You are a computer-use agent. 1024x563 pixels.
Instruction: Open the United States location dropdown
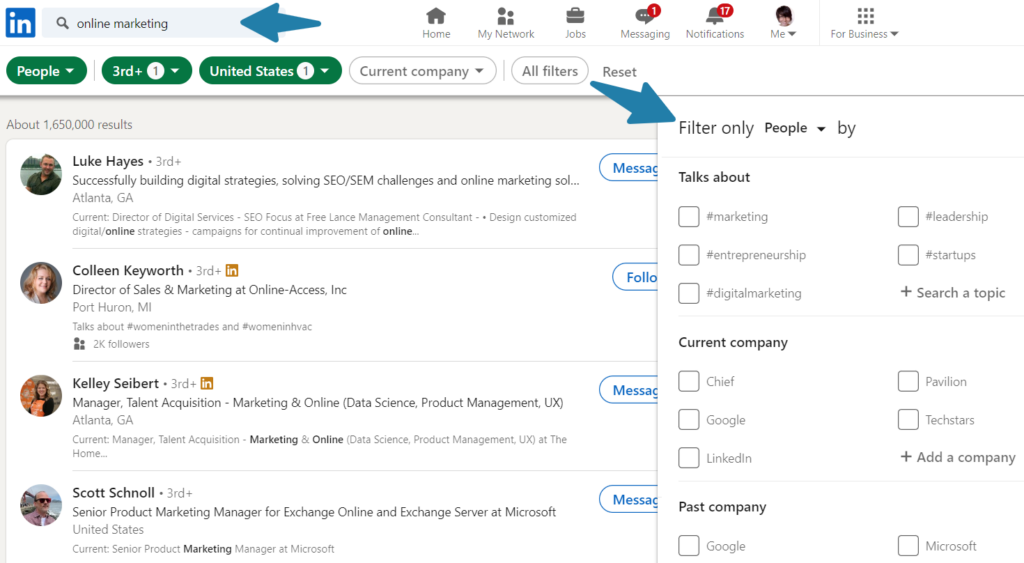click(270, 71)
